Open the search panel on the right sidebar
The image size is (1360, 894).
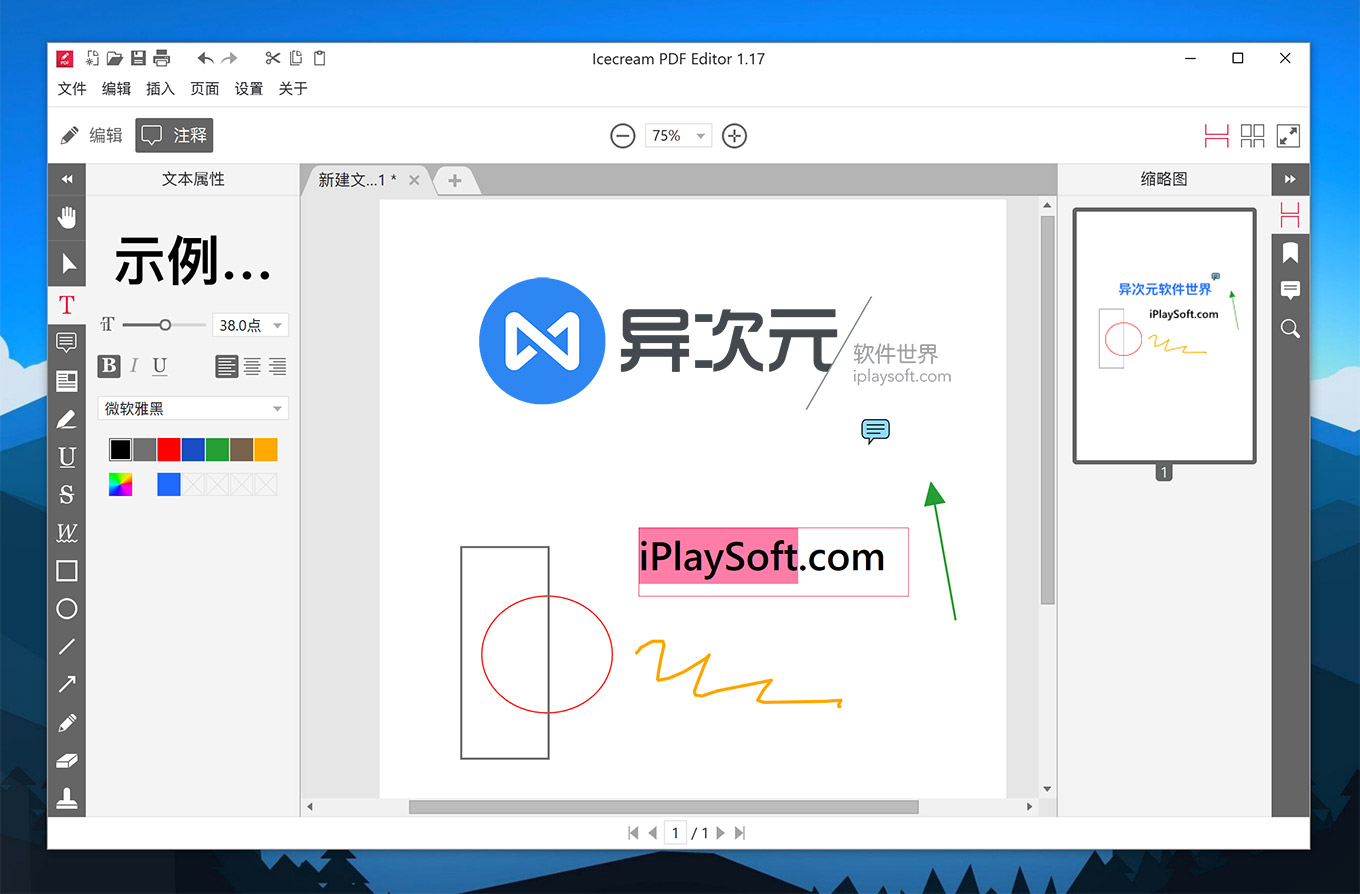[1290, 328]
